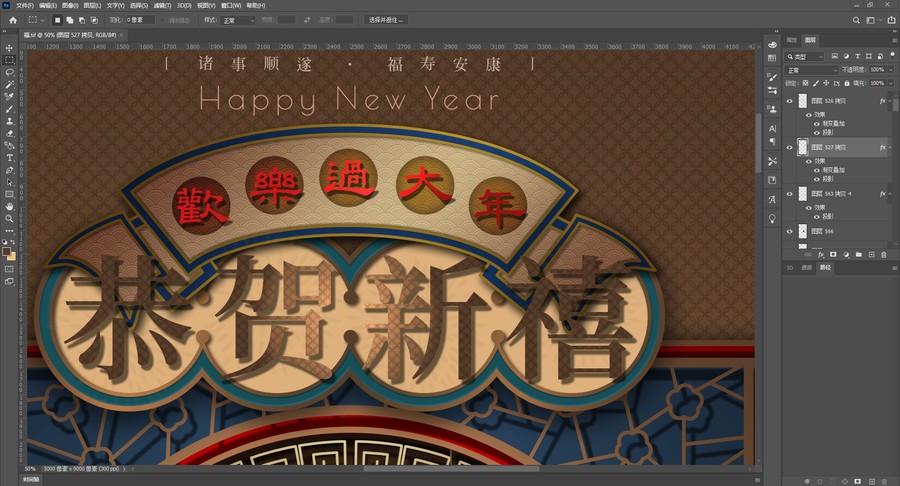This screenshot has width=900, height=486.
Task: Select the Zoom magnifier tool
Action: pyautogui.click(x=9, y=219)
